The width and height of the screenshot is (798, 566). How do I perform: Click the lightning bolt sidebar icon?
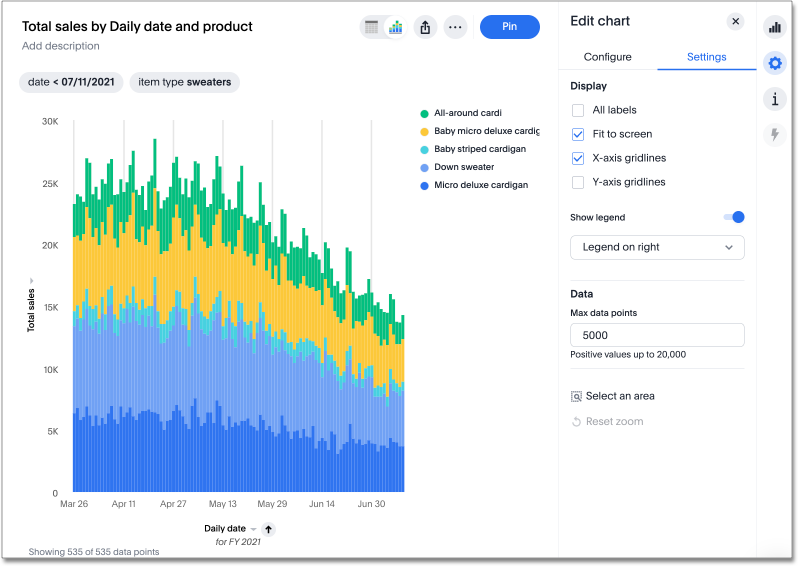point(774,134)
